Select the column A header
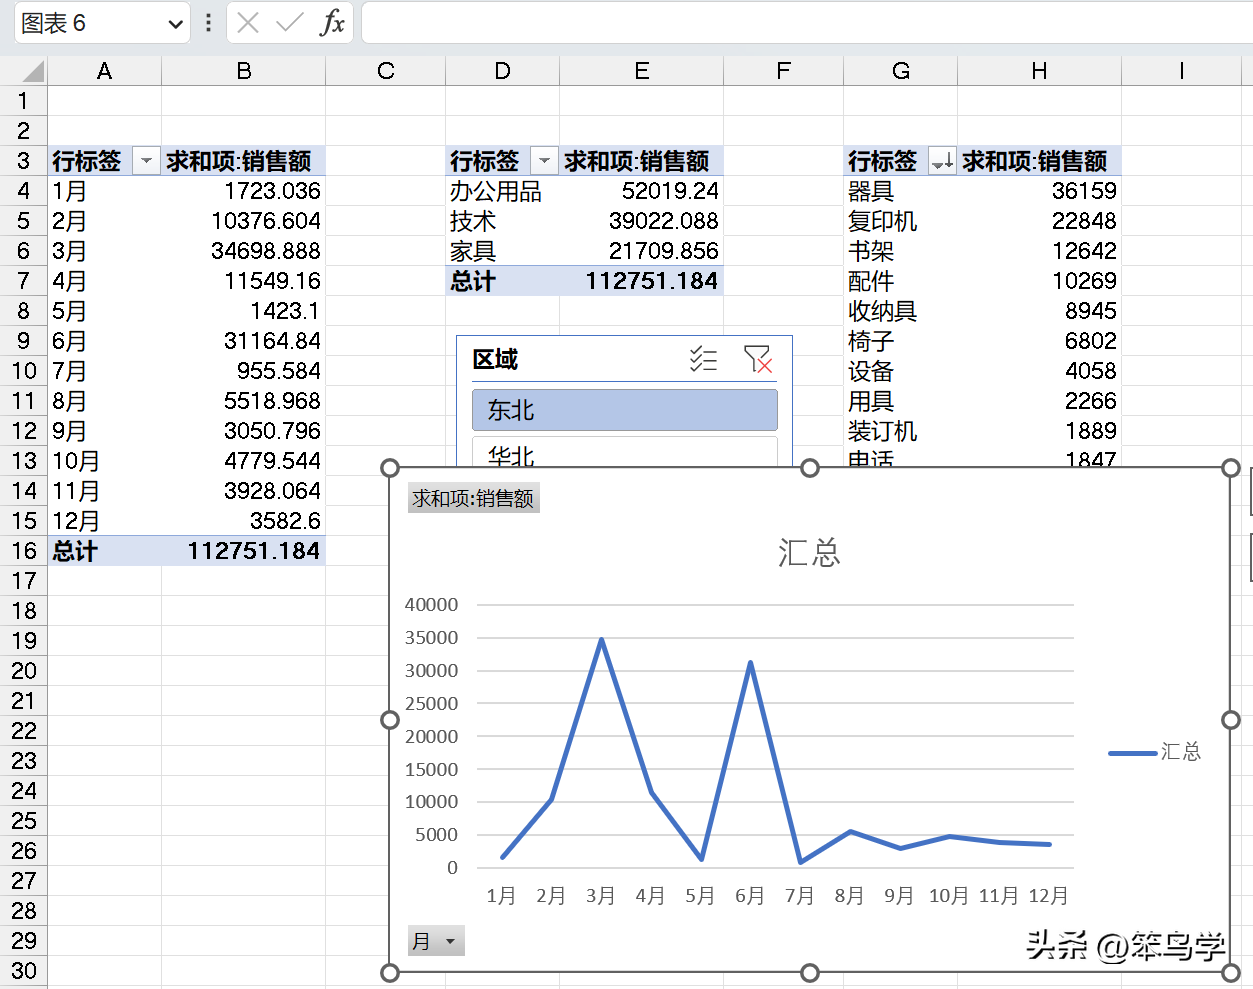 click(x=104, y=71)
